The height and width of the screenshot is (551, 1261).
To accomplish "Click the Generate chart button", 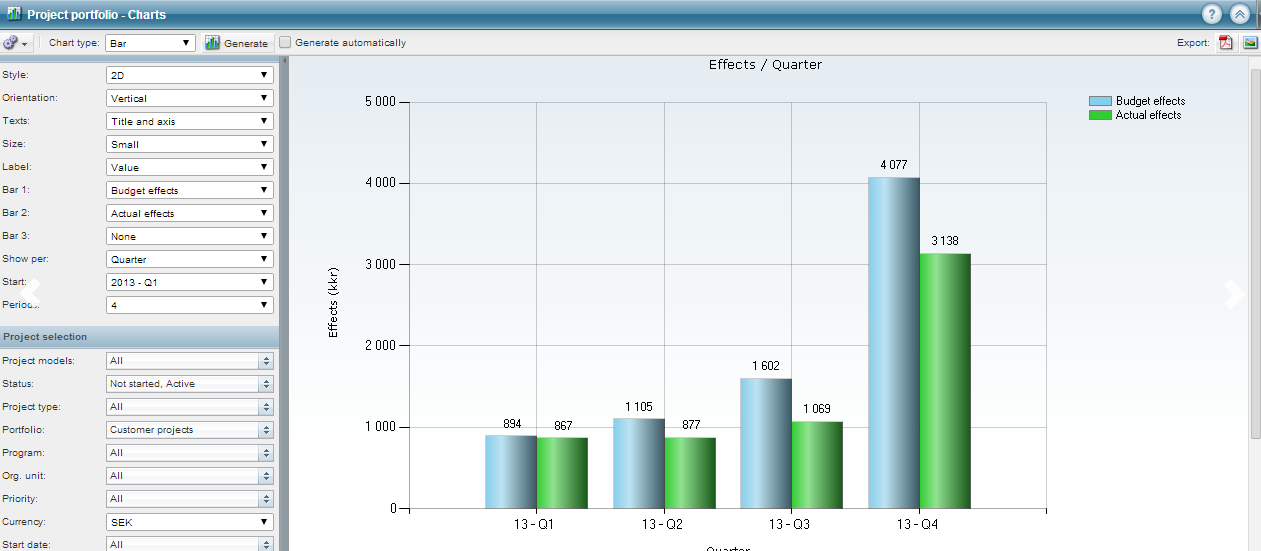I will pyautogui.click(x=237, y=43).
